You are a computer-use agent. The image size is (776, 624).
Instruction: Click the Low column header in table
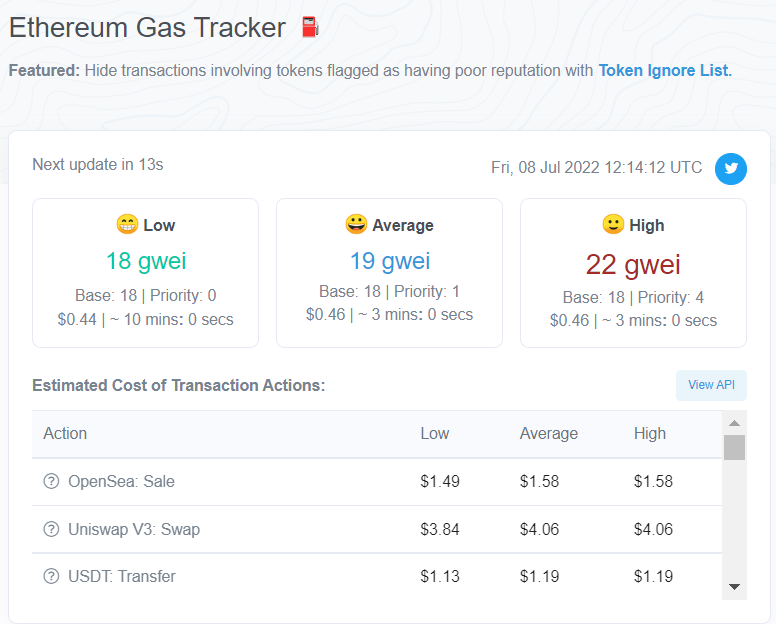pos(435,433)
